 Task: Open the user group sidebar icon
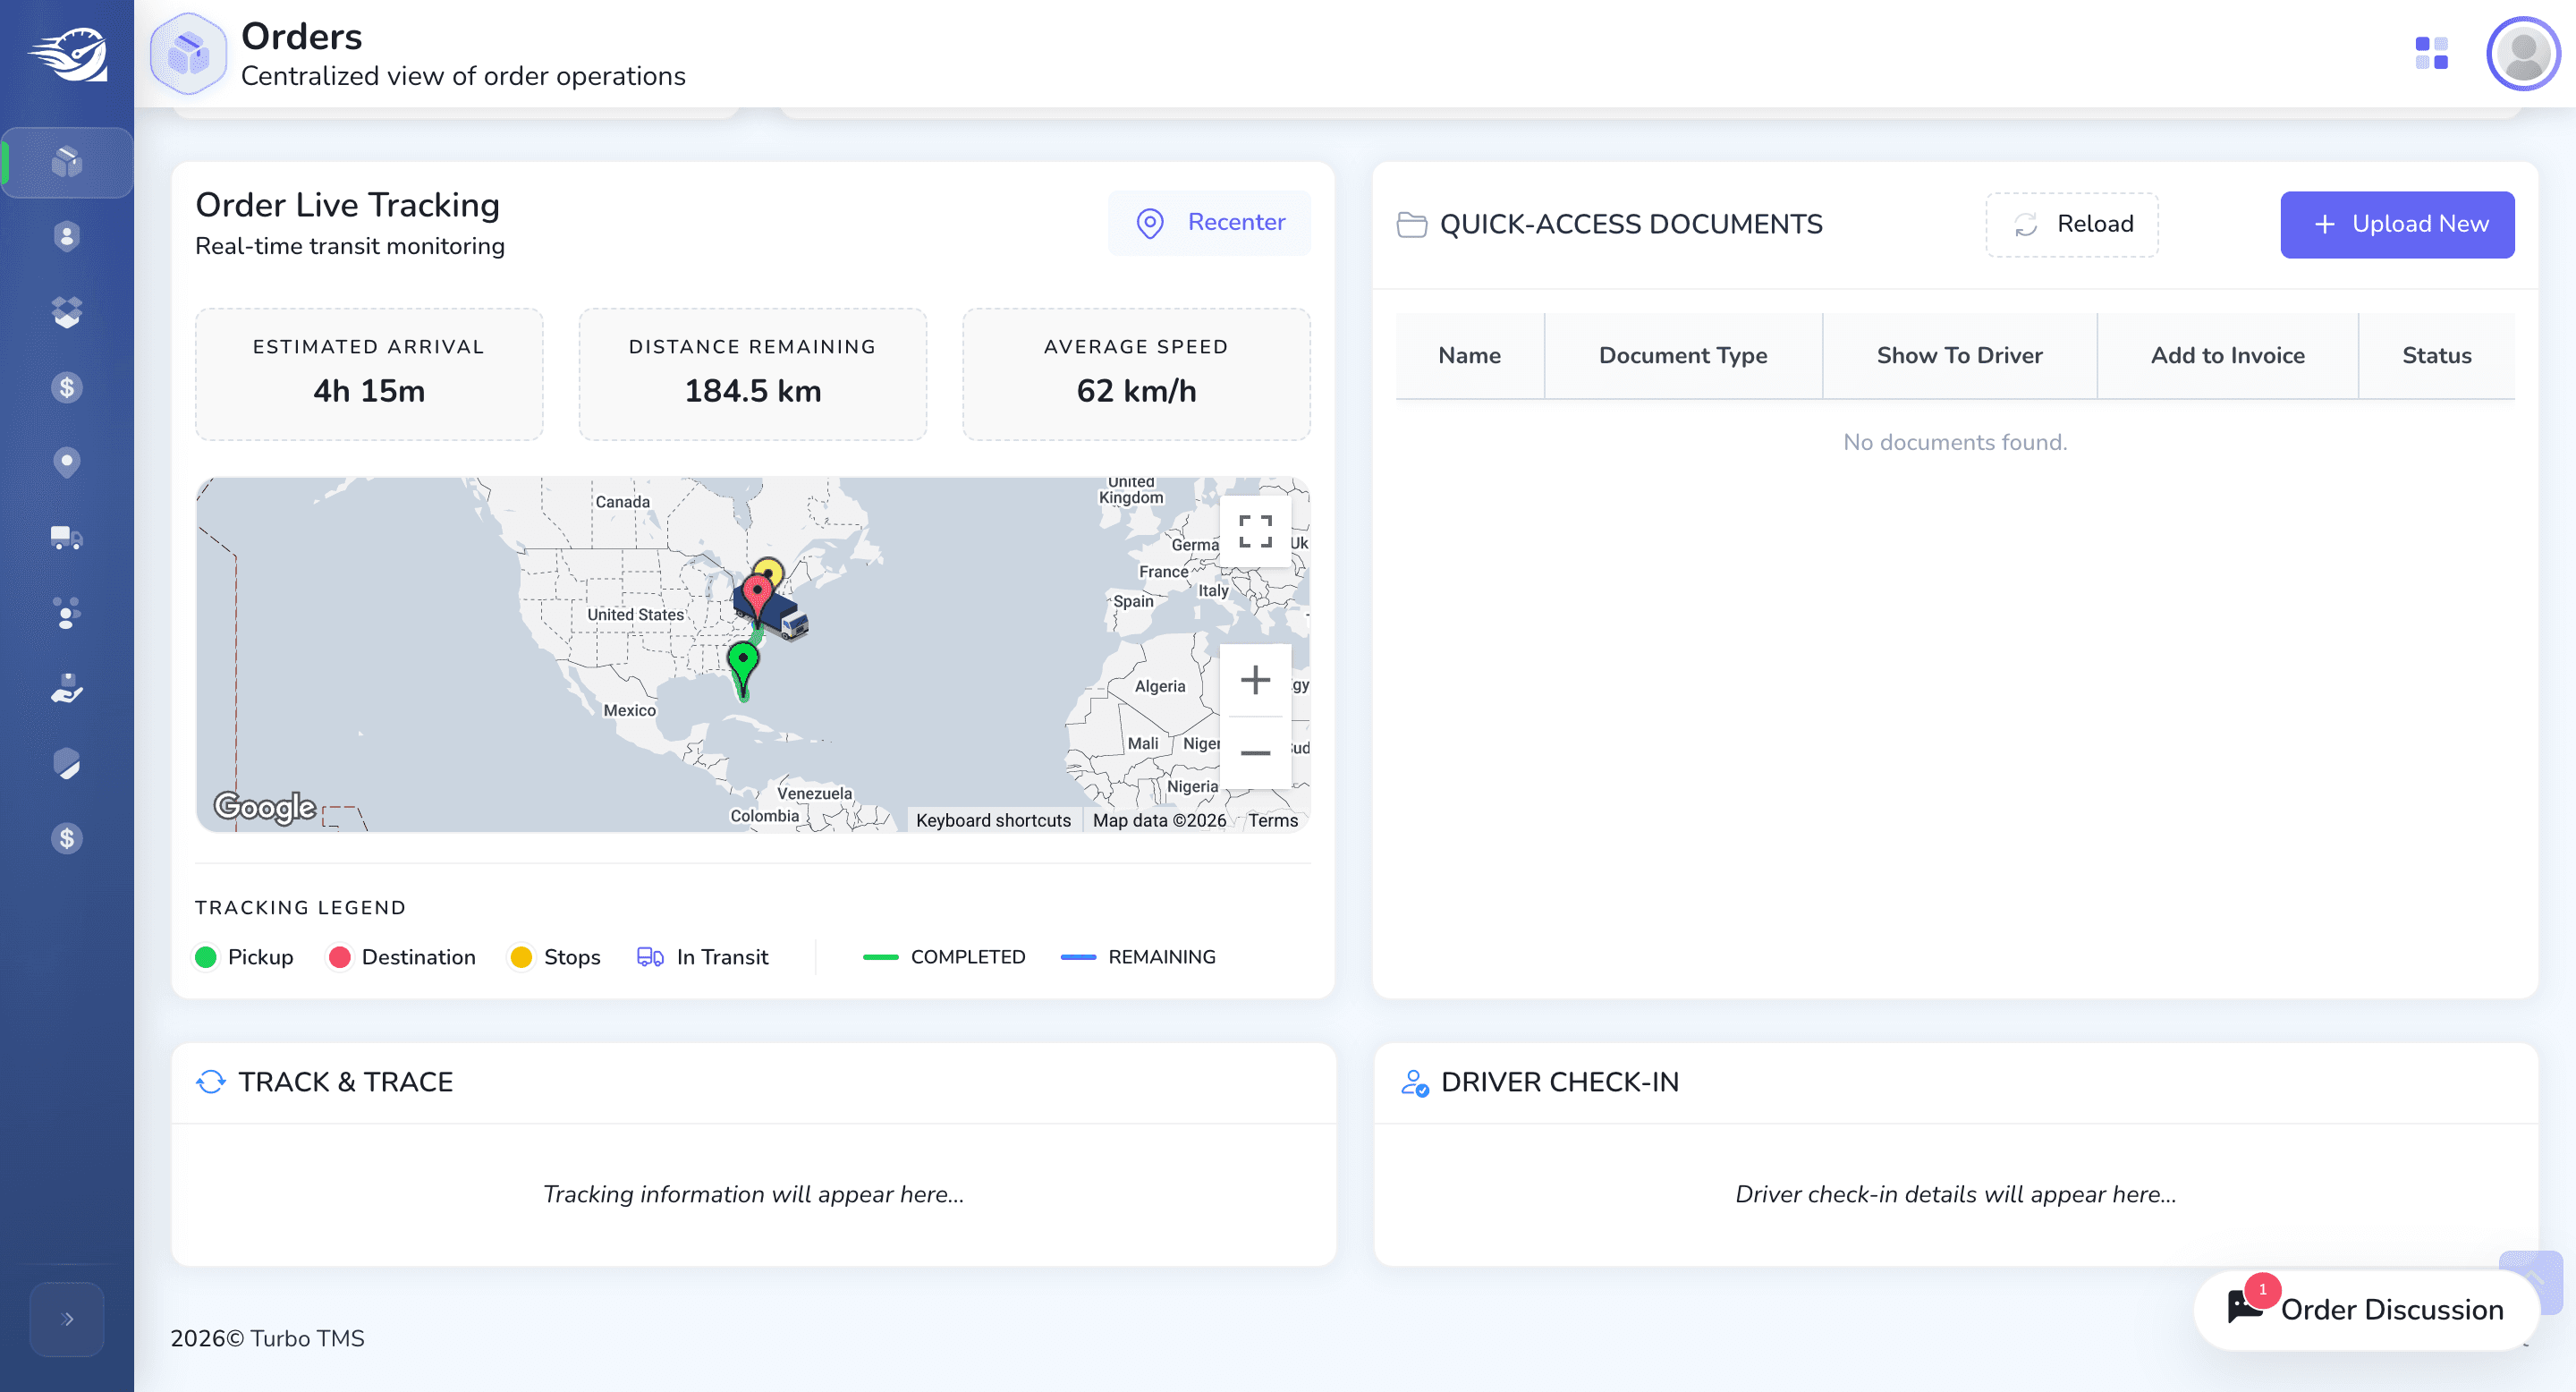66,613
